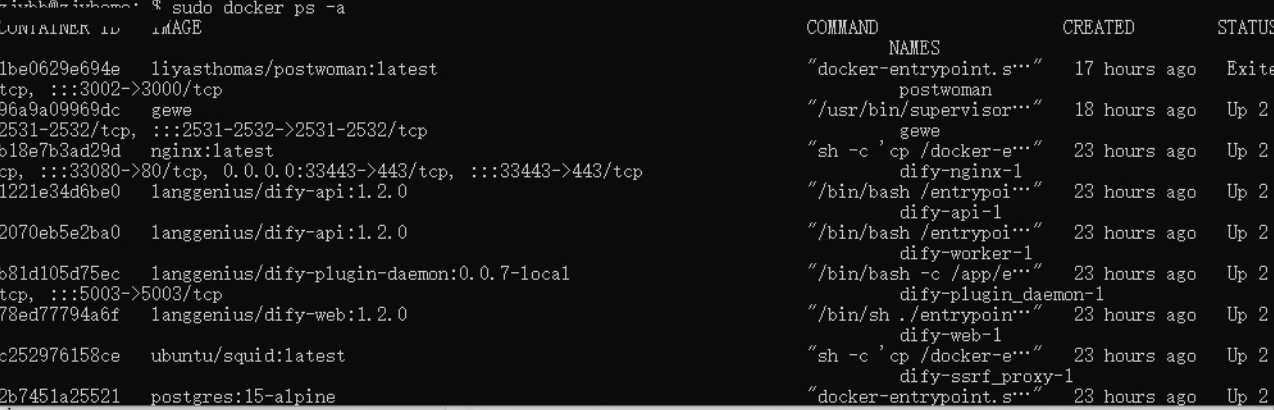Click the liyasthomas/postwoman:latest image name

tap(294, 69)
